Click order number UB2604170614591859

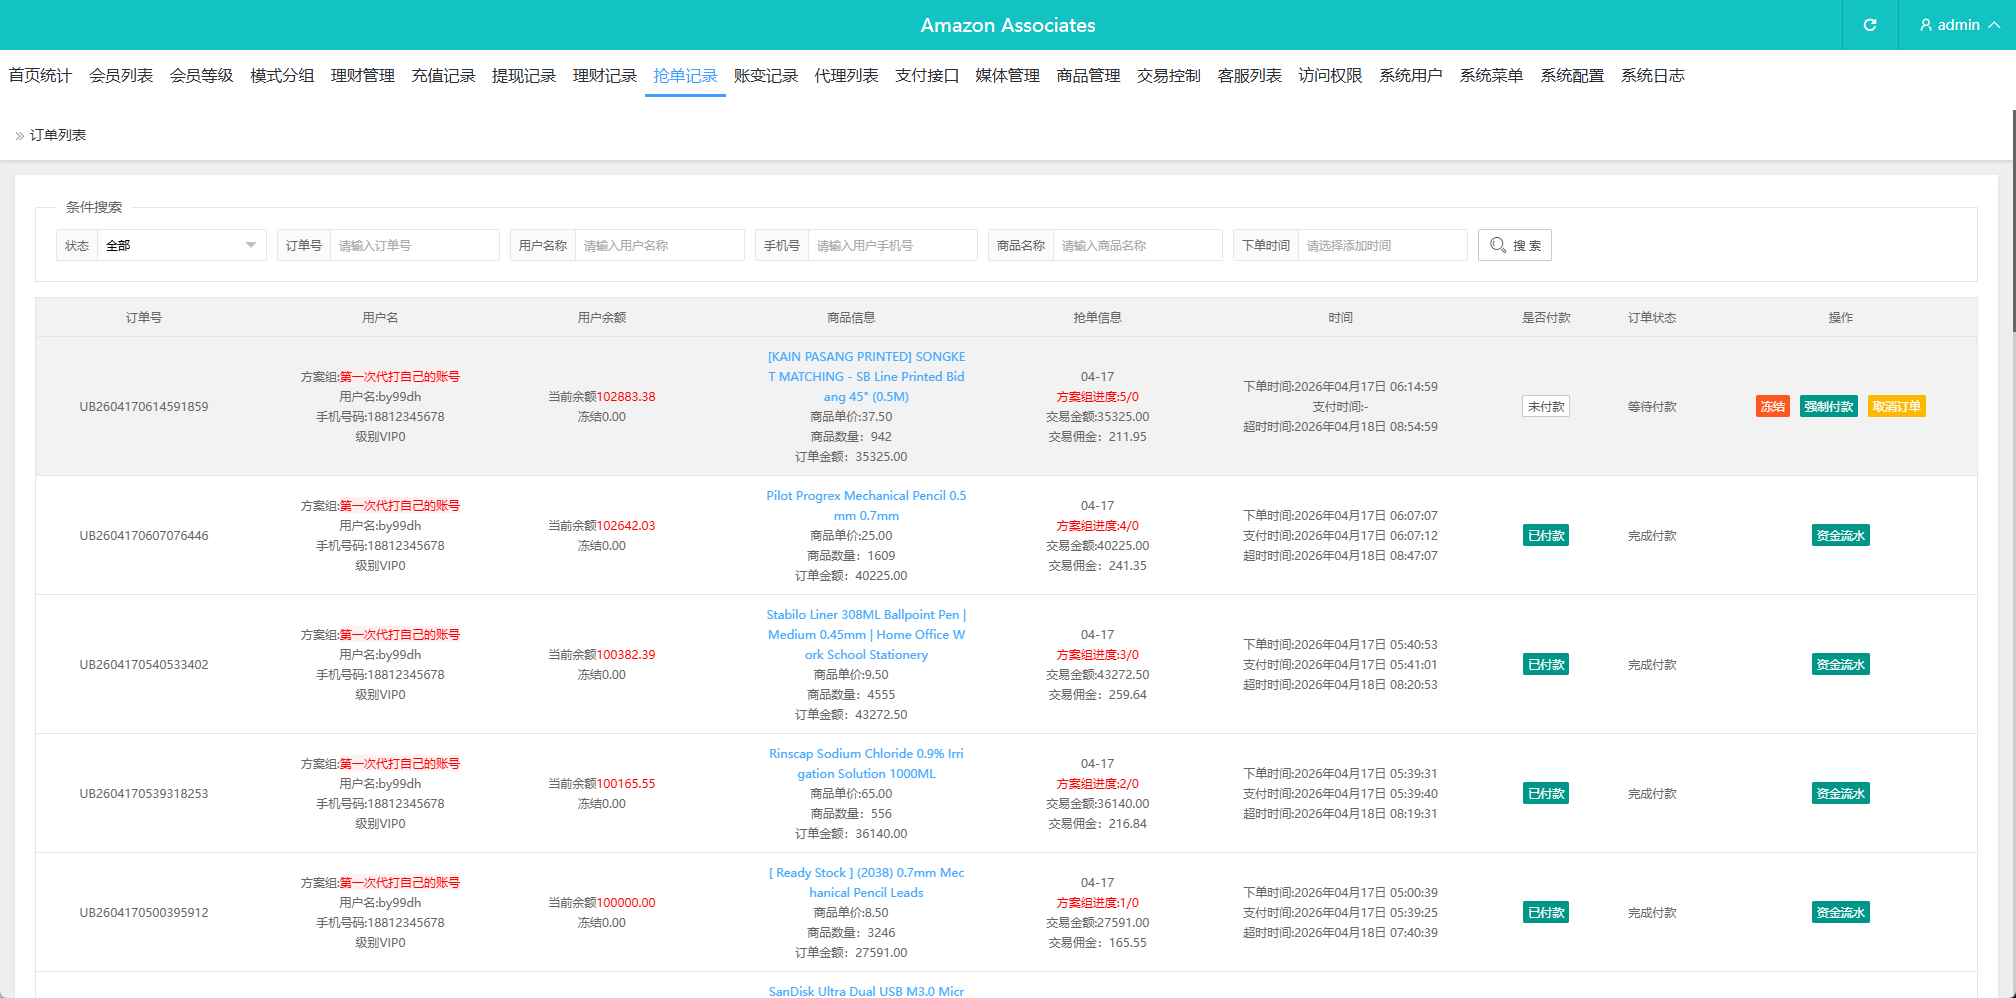click(x=144, y=406)
